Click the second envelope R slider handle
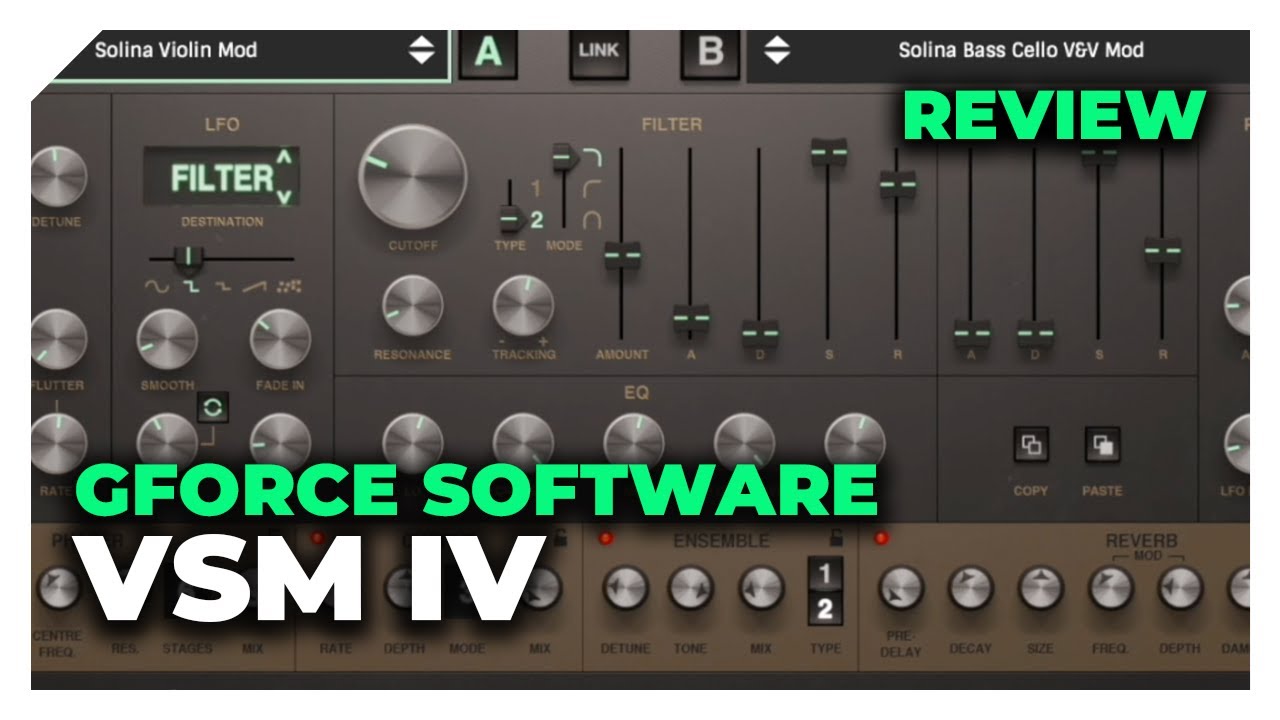Image resolution: width=1280 pixels, height=720 pixels. click(1163, 249)
